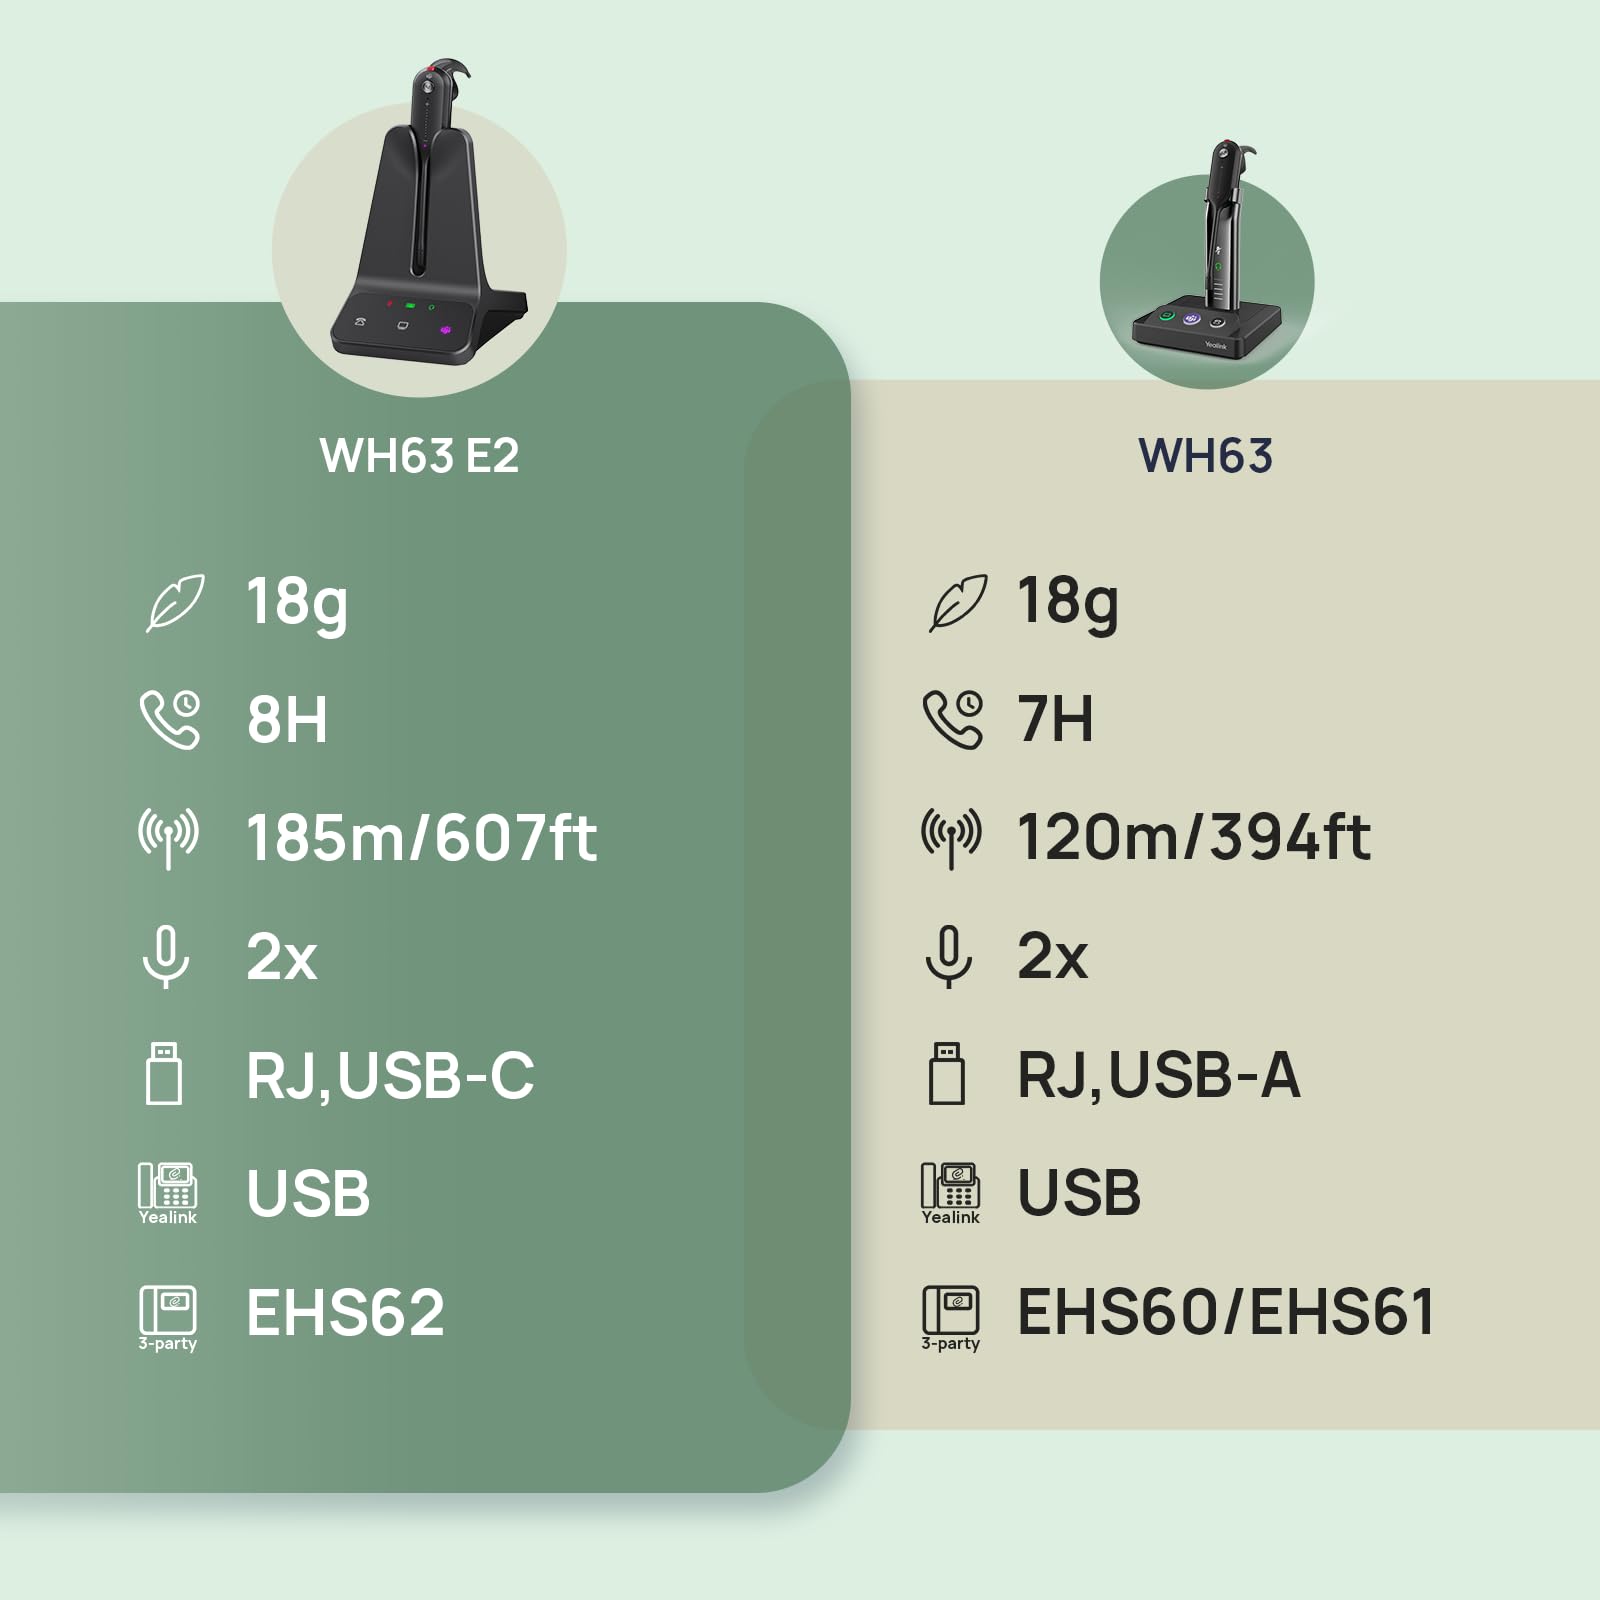The width and height of the screenshot is (1600, 1600).
Task: Click the 2x microphone value in the WH63 column
Action: click(x=1053, y=956)
